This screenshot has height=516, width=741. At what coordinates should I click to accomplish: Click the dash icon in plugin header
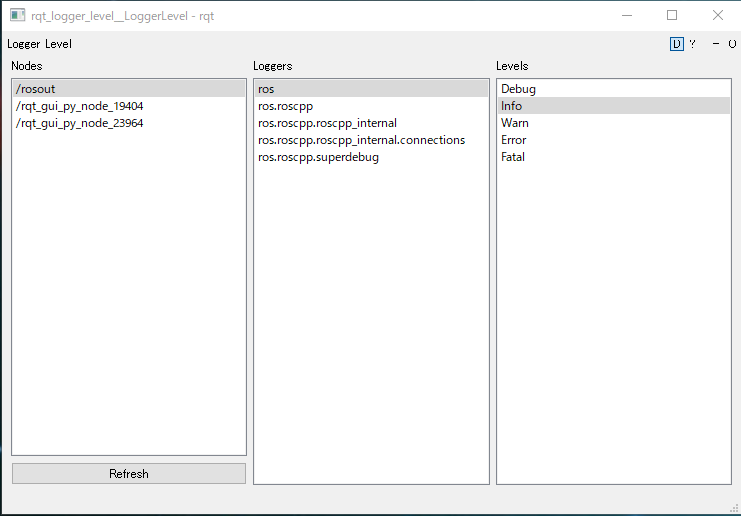[716, 44]
